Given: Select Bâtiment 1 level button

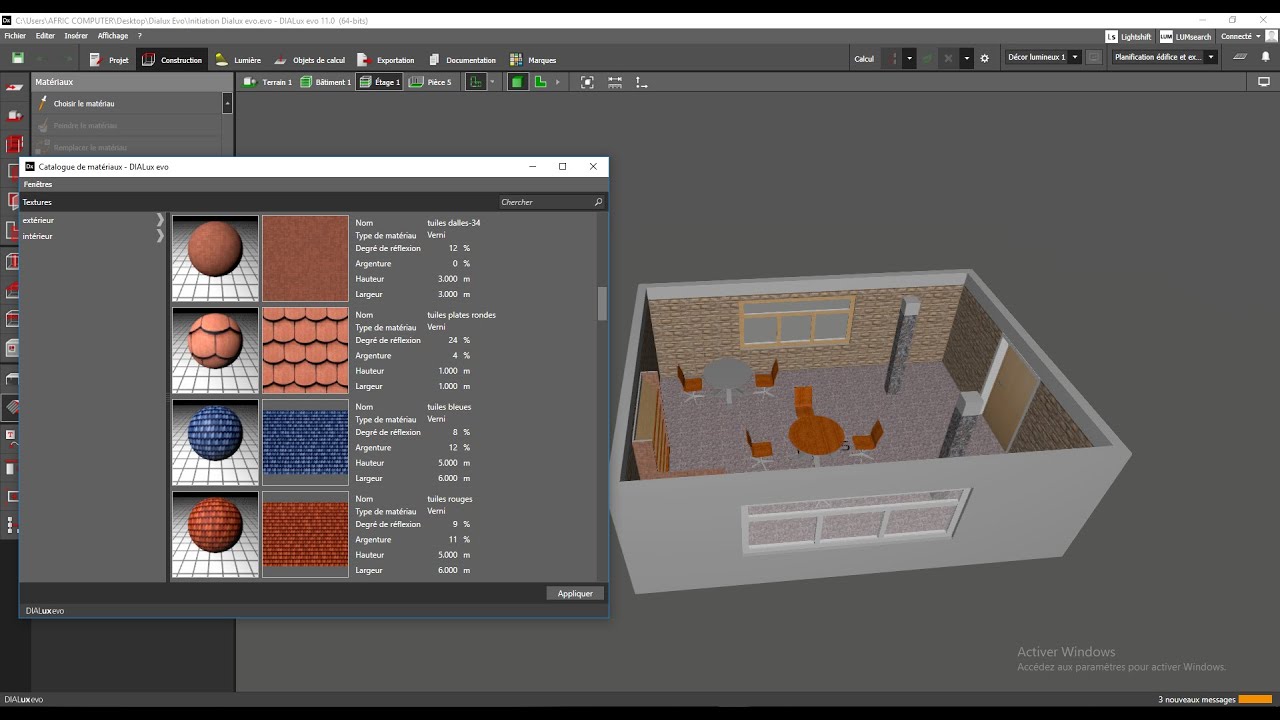Looking at the screenshot, I should (326, 82).
